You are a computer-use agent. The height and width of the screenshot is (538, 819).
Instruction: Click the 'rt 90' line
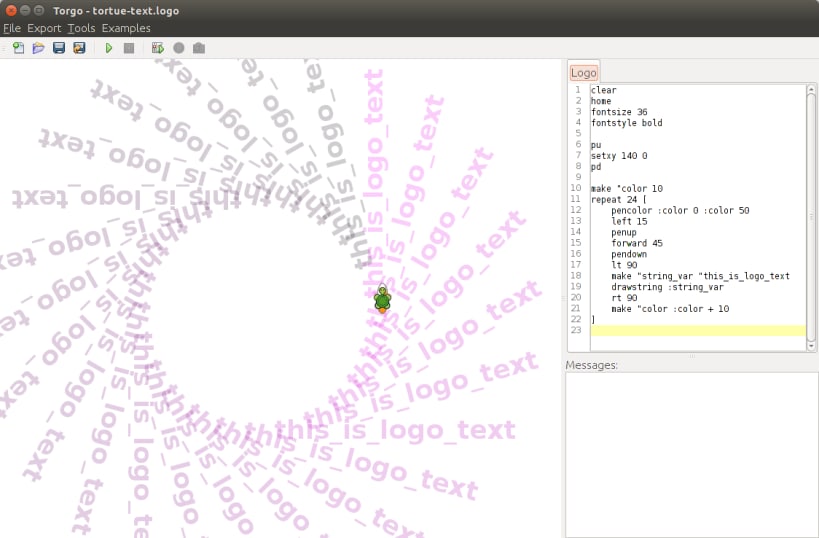click(x=624, y=298)
